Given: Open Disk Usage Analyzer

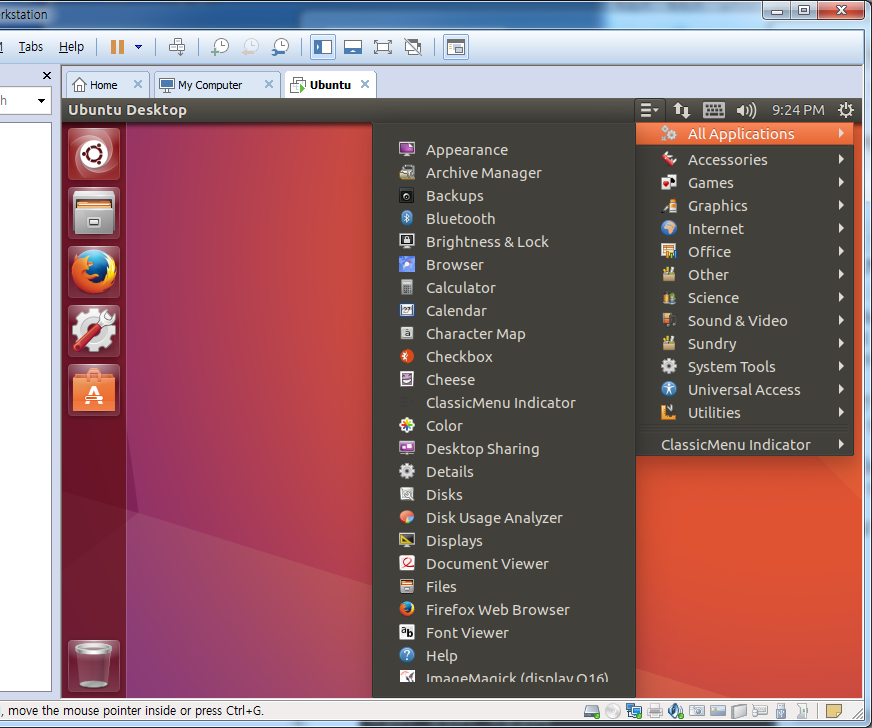Looking at the screenshot, I should coord(504,518).
